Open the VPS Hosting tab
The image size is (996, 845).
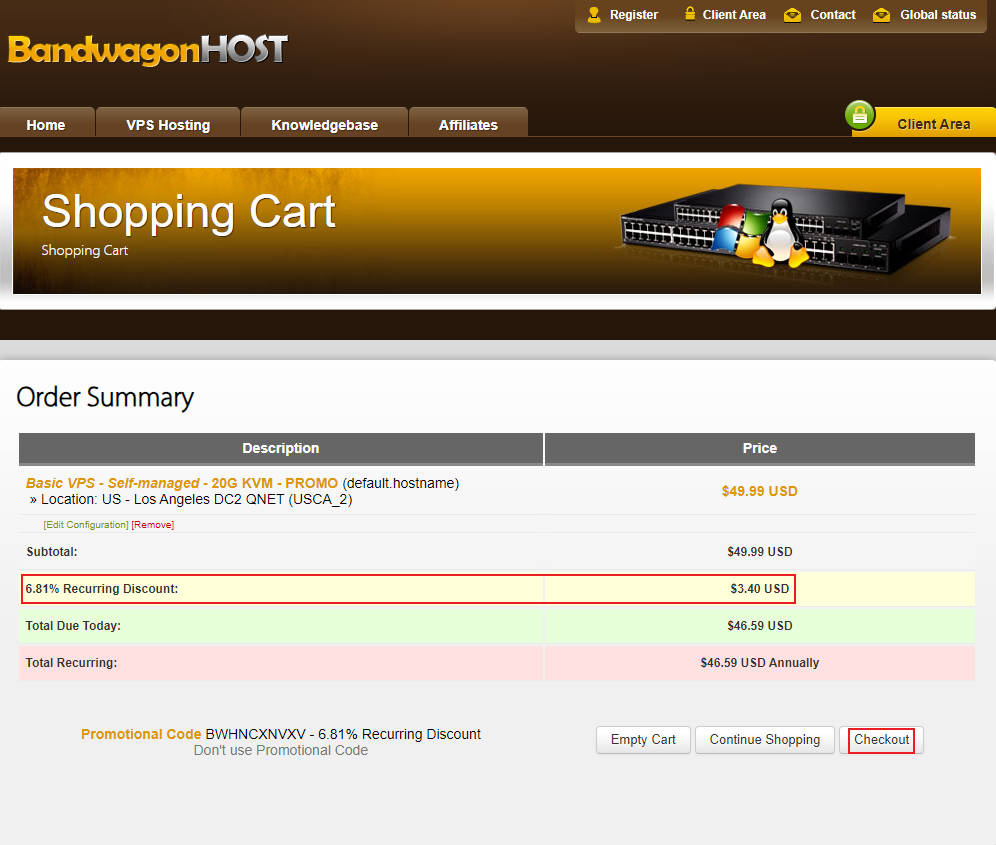[168, 125]
